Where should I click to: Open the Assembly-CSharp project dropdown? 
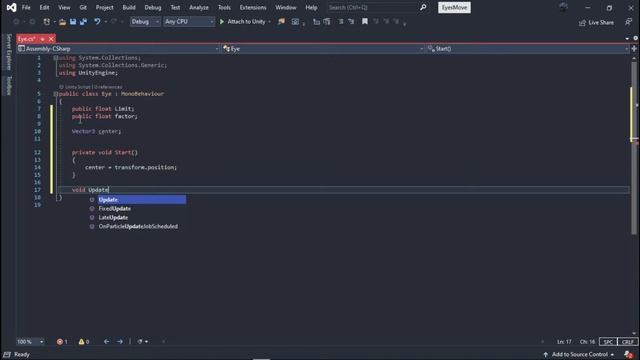[118, 49]
